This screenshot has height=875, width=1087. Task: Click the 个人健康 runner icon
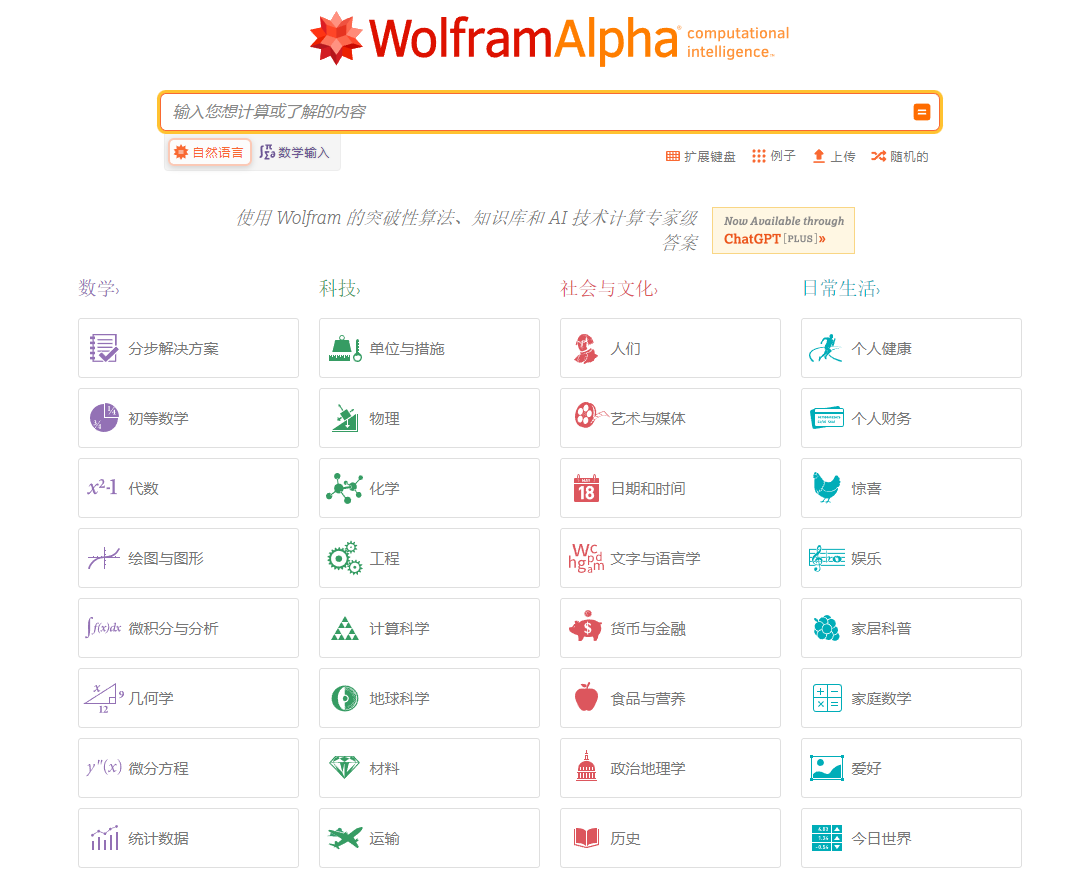[x=826, y=348]
